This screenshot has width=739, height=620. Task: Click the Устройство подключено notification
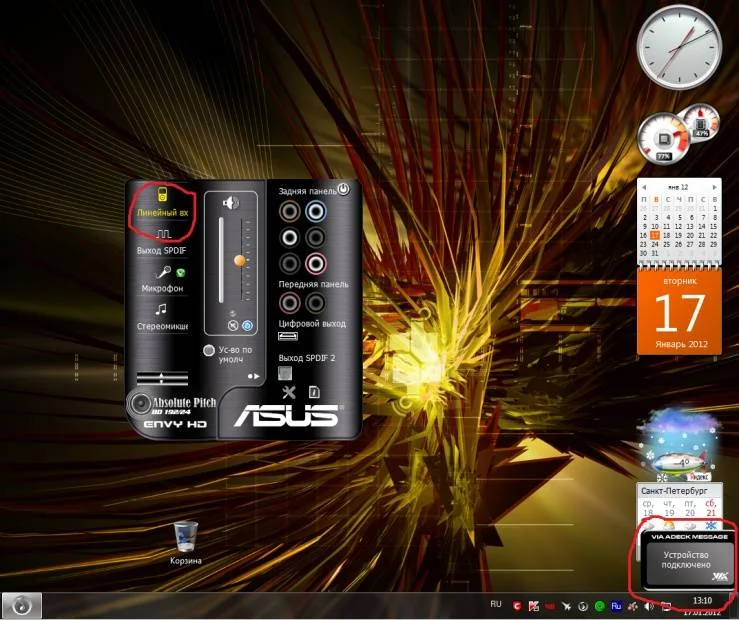pos(686,560)
